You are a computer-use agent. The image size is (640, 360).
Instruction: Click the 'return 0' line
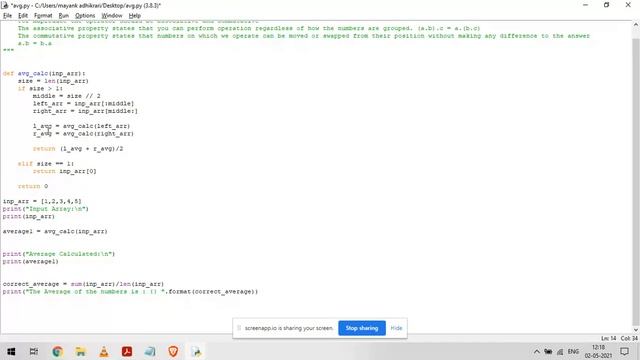[x=33, y=186]
